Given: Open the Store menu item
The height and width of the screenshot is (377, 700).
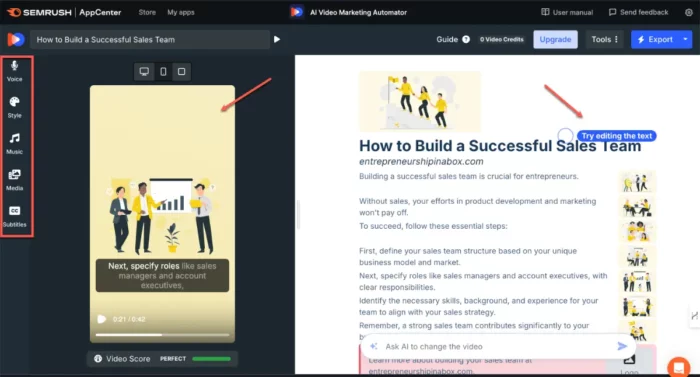Looking at the screenshot, I should pos(147,12).
